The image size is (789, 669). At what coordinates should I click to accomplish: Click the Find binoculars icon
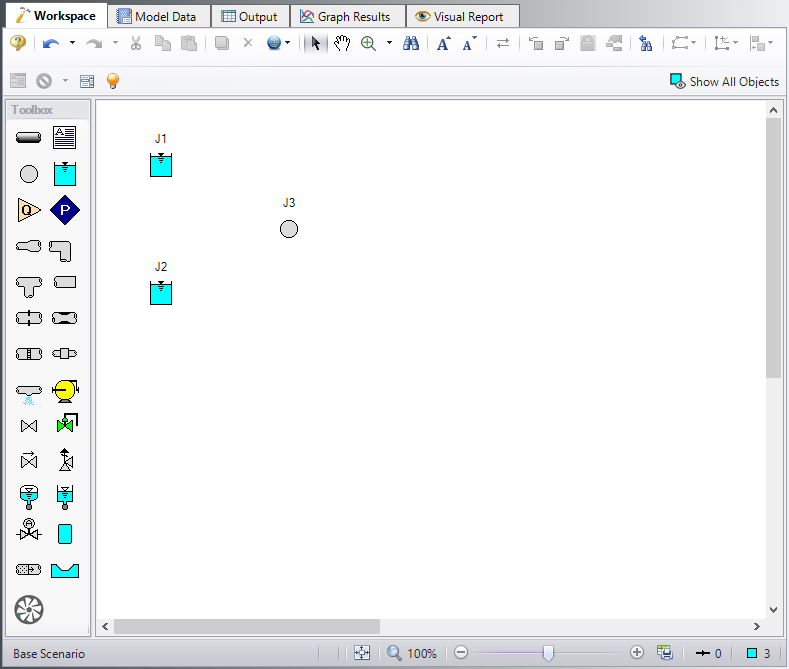[x=411, y=44]
